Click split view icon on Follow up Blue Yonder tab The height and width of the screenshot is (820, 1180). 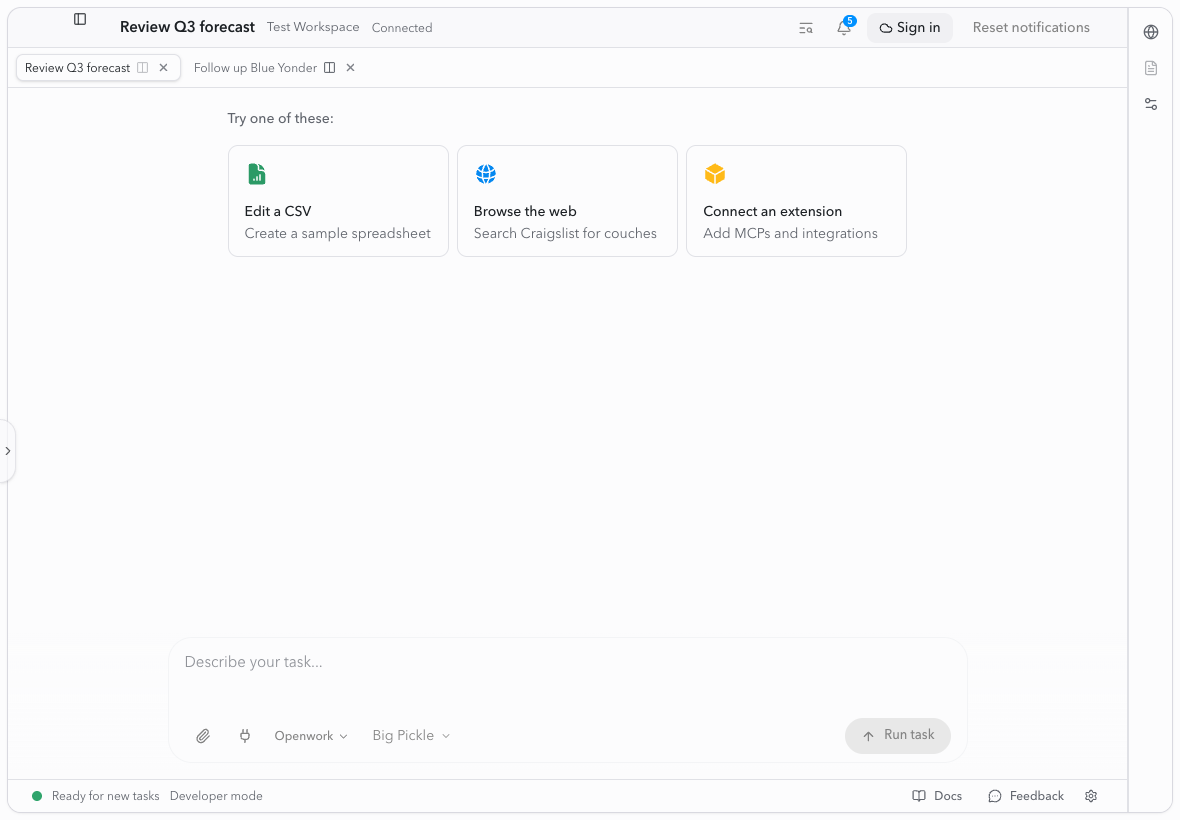tap(330, 68)
